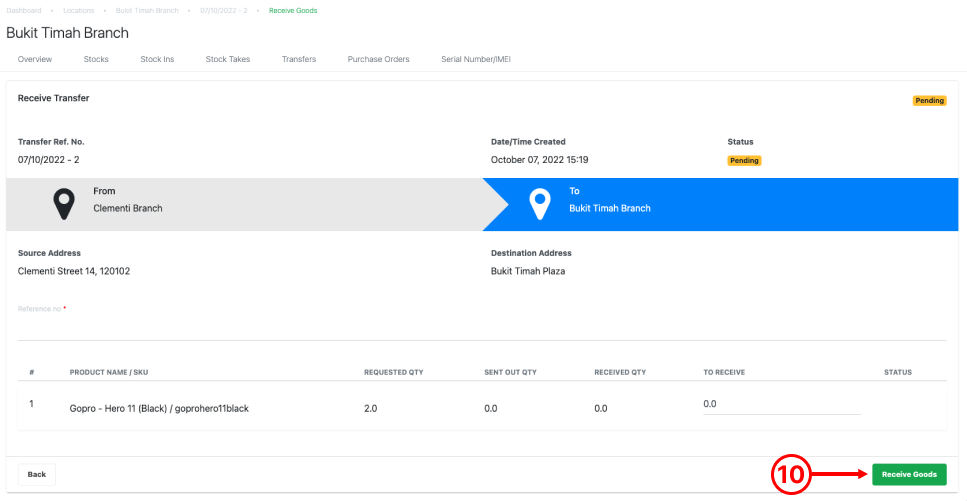This screenshot has width=967, height=501.
Task: Go back using the Back button
Action: [37, 474]
